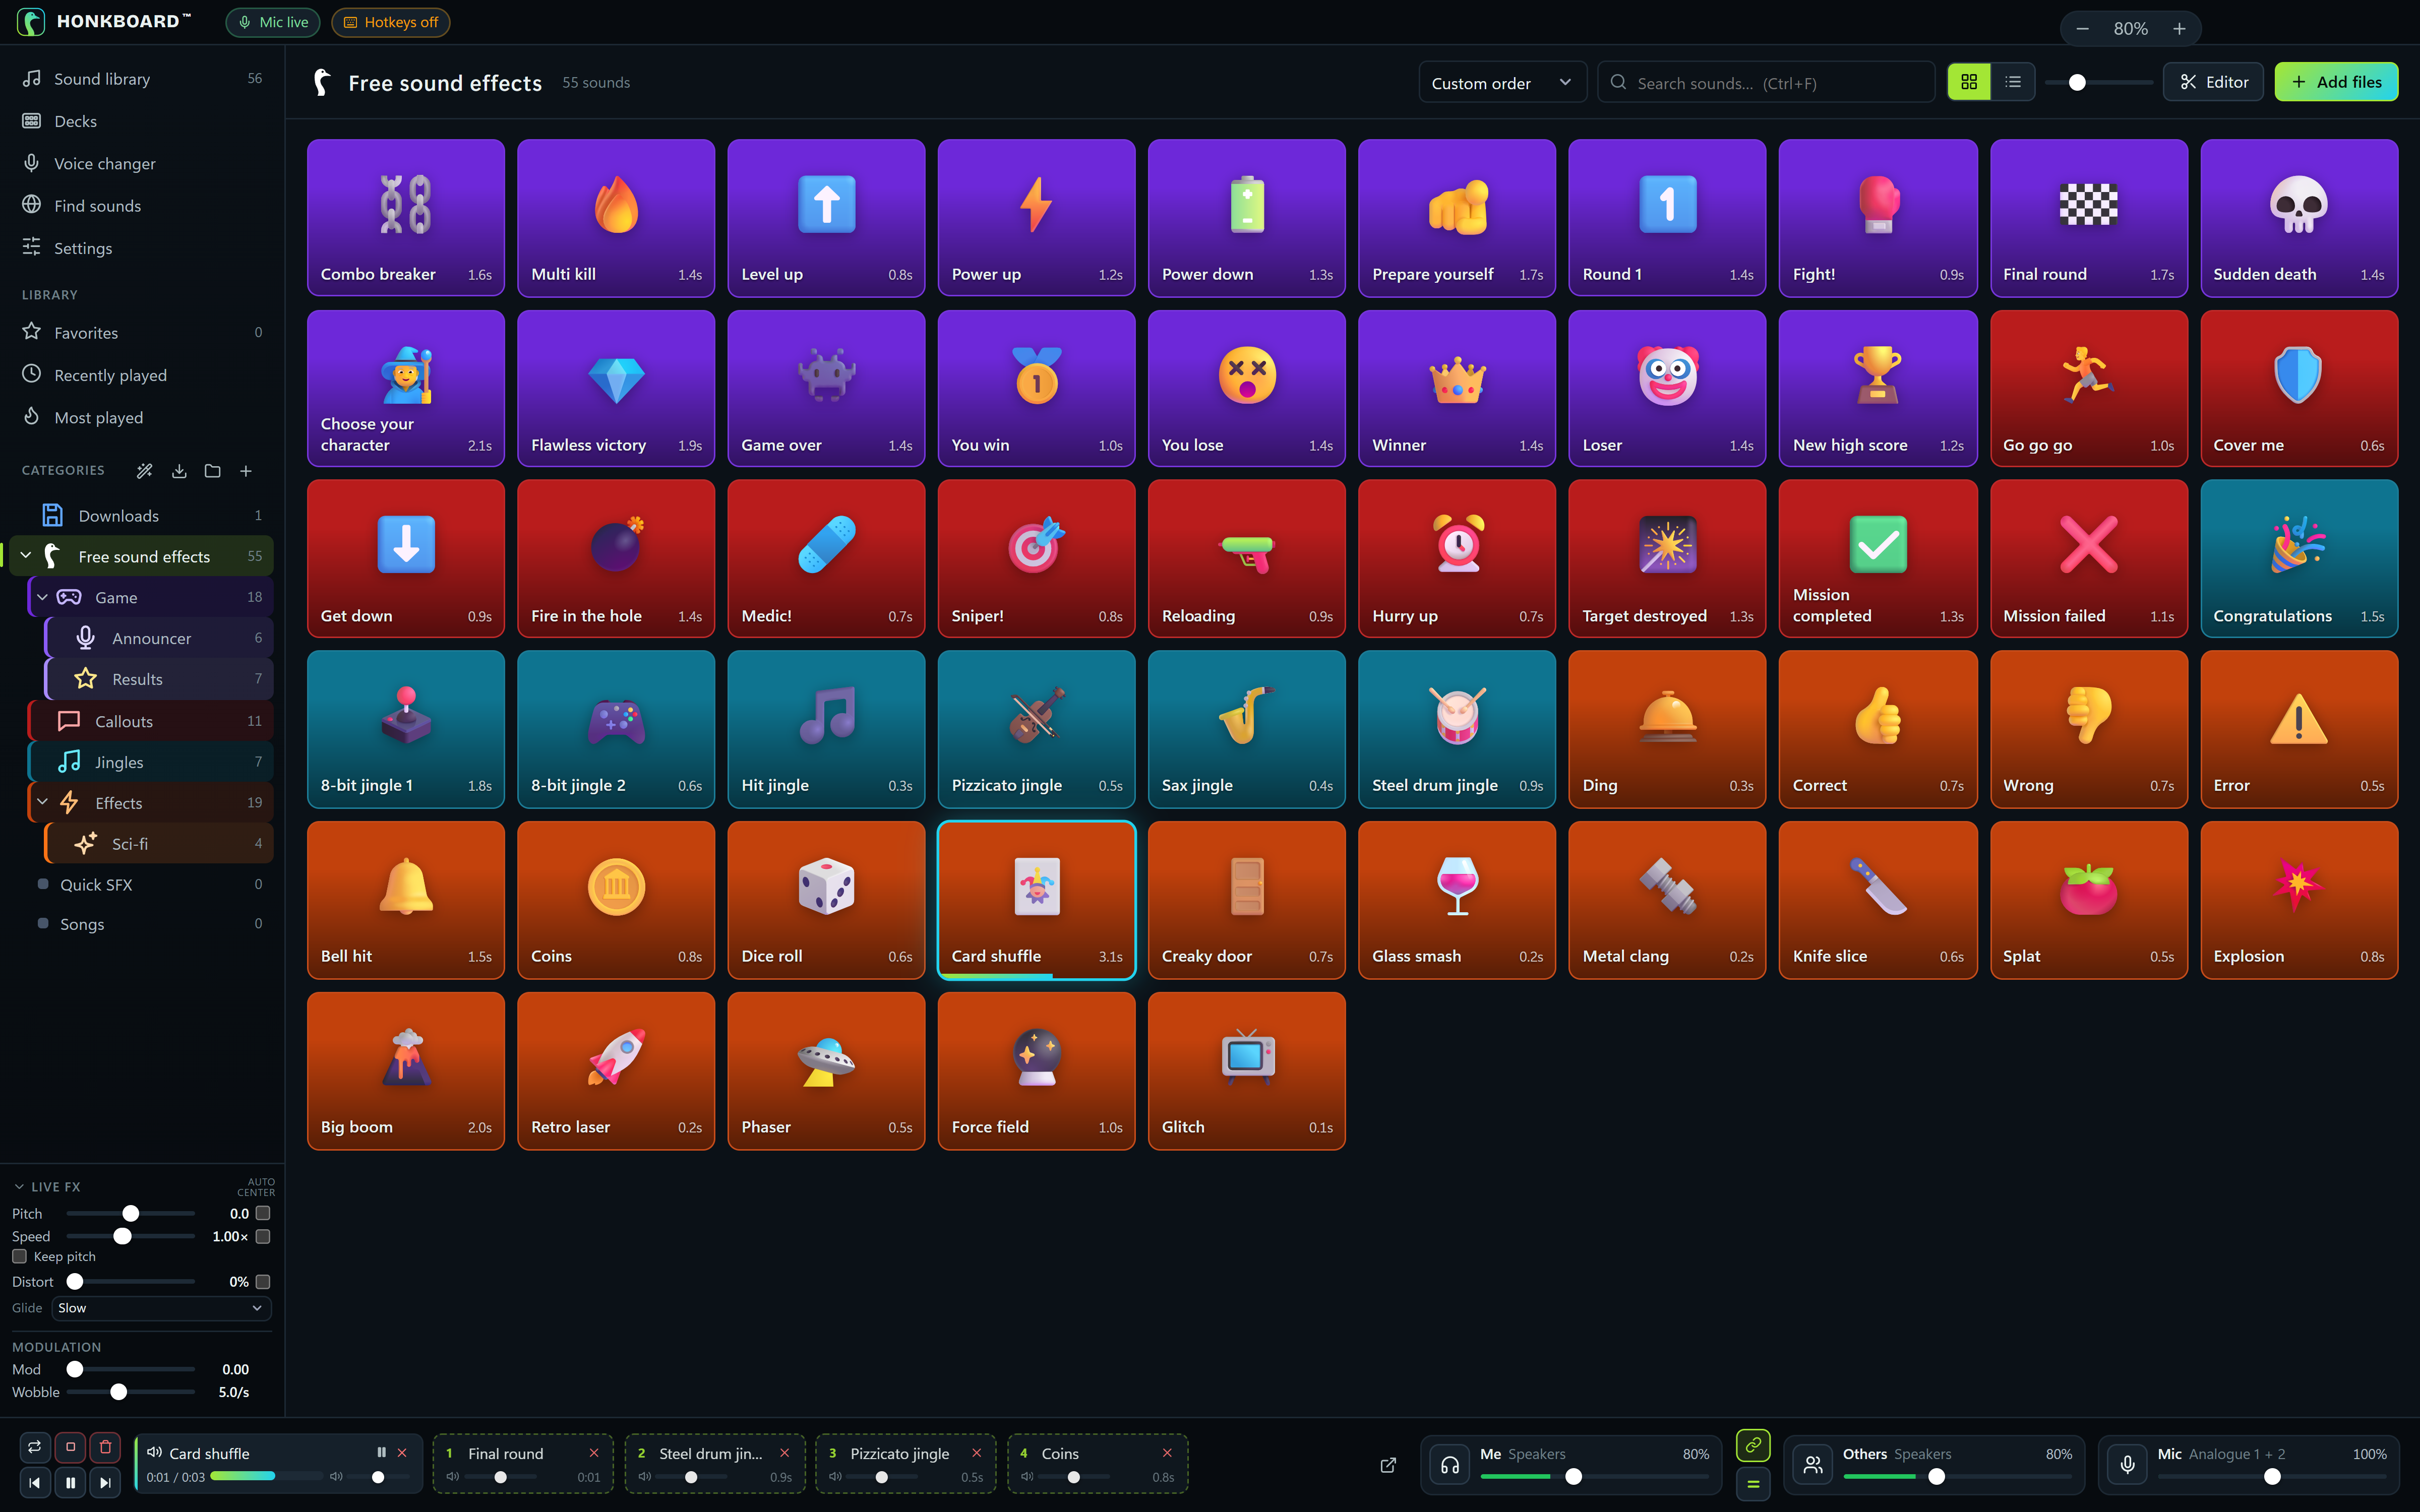The width and height of the screenshot is (2420, 1512).
Task: Collapse the Free sound effects category
Action: click(26, 556)
